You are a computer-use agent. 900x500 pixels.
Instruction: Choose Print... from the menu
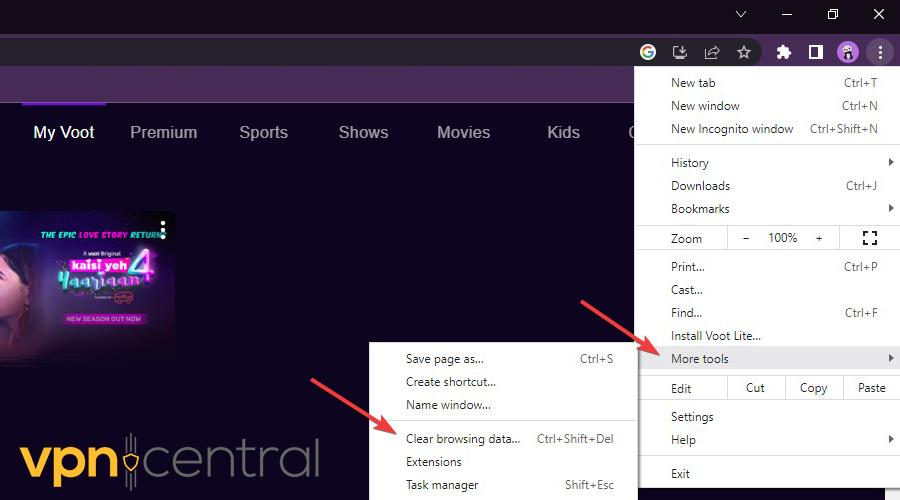[x=767, y=266]
